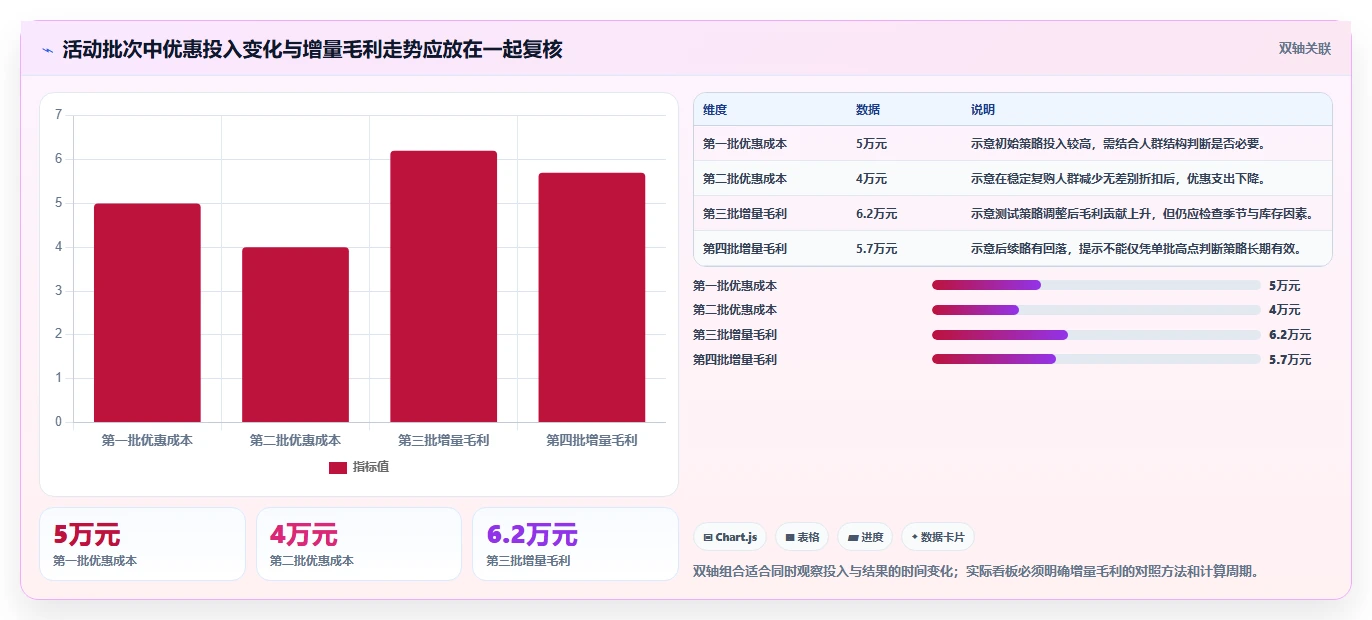1372x620 pixels.
Task: Click the 说明 column header
Action: pos(983,110)
